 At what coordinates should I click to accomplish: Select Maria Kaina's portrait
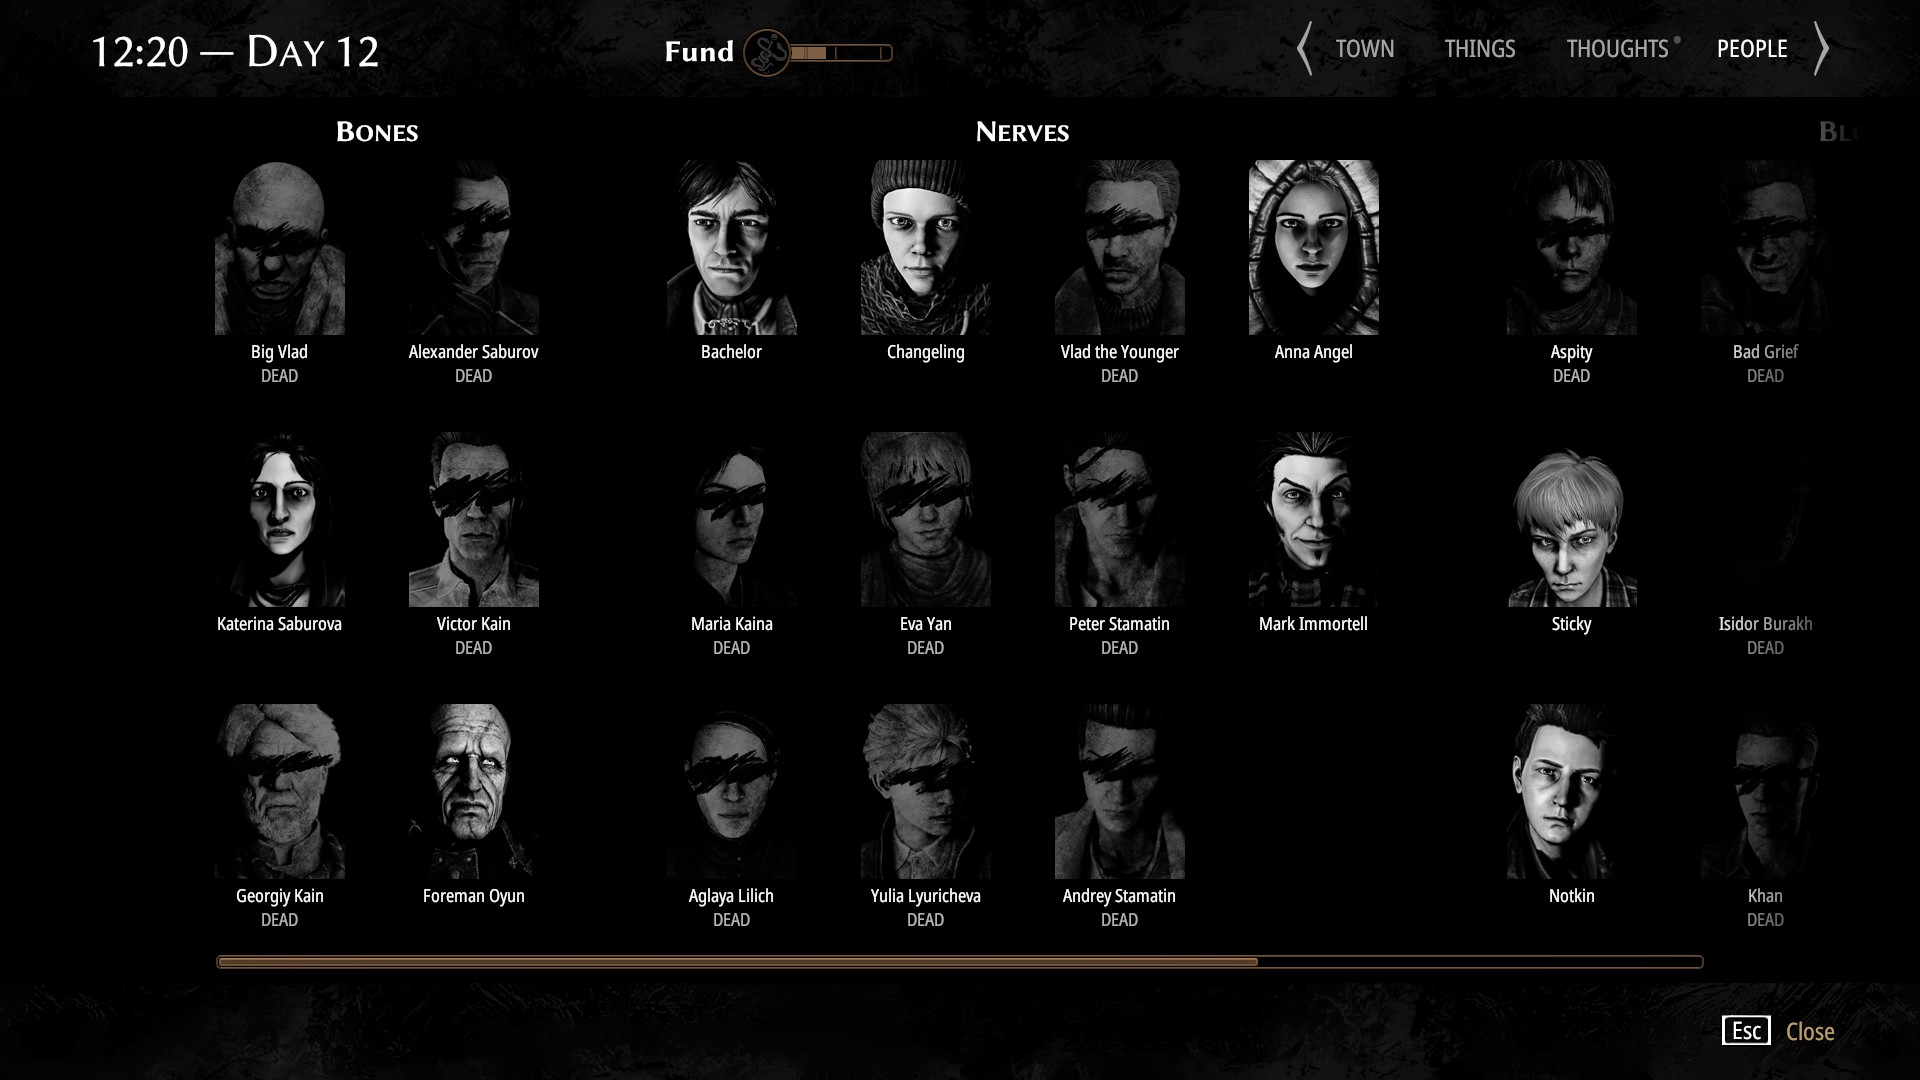coord(732,519)
